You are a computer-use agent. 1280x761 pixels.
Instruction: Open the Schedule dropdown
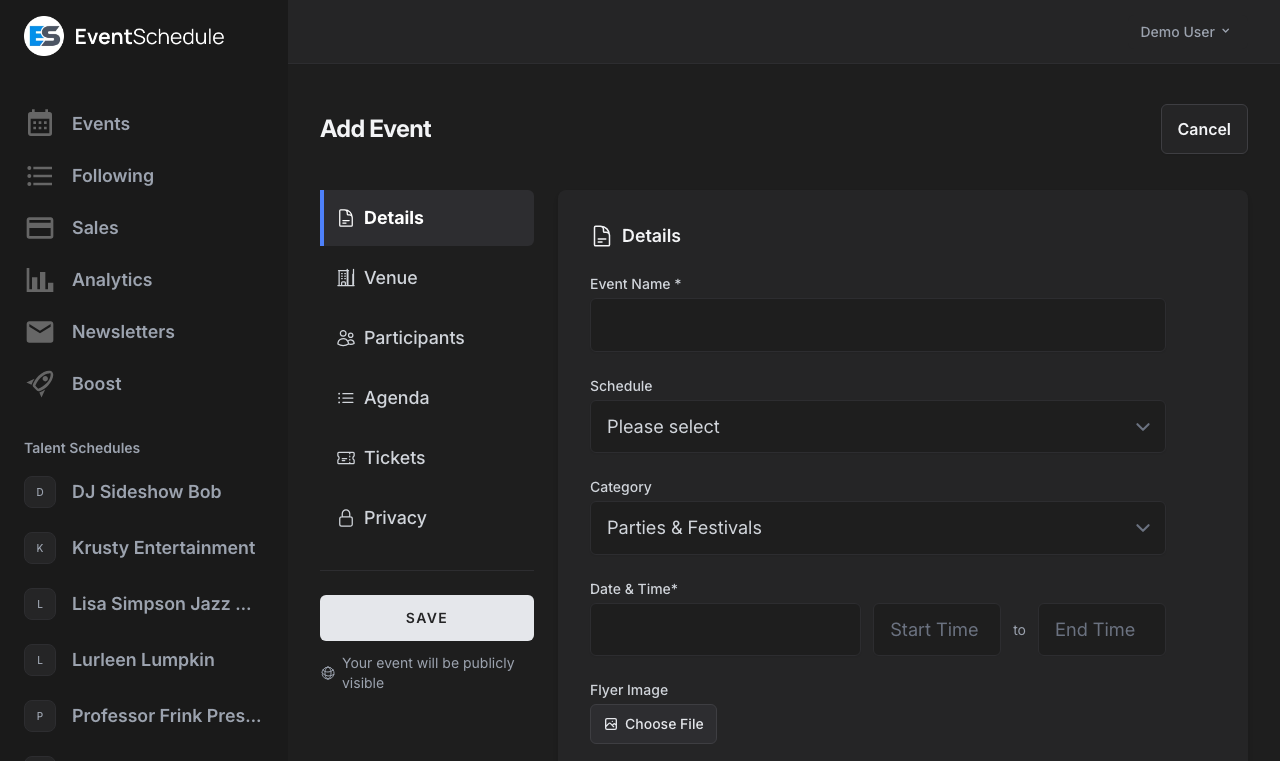(877, 427)
